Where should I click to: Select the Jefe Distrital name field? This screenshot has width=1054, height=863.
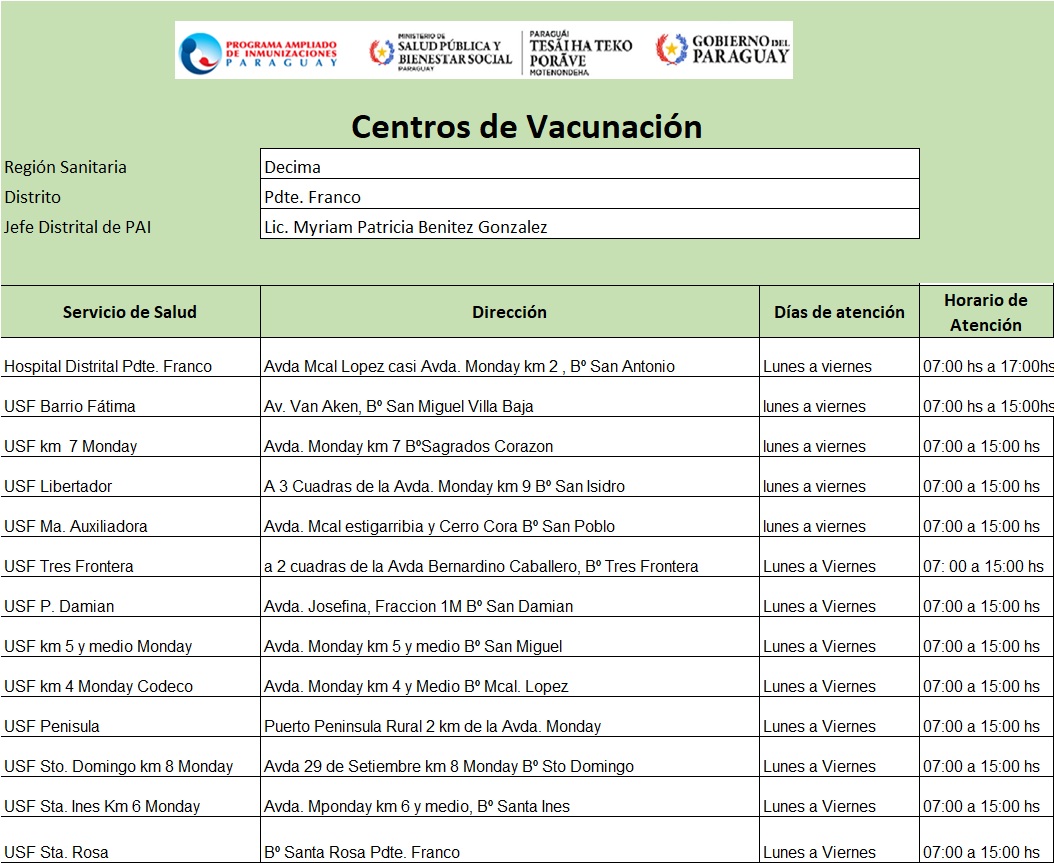click(x=589, y=225)
